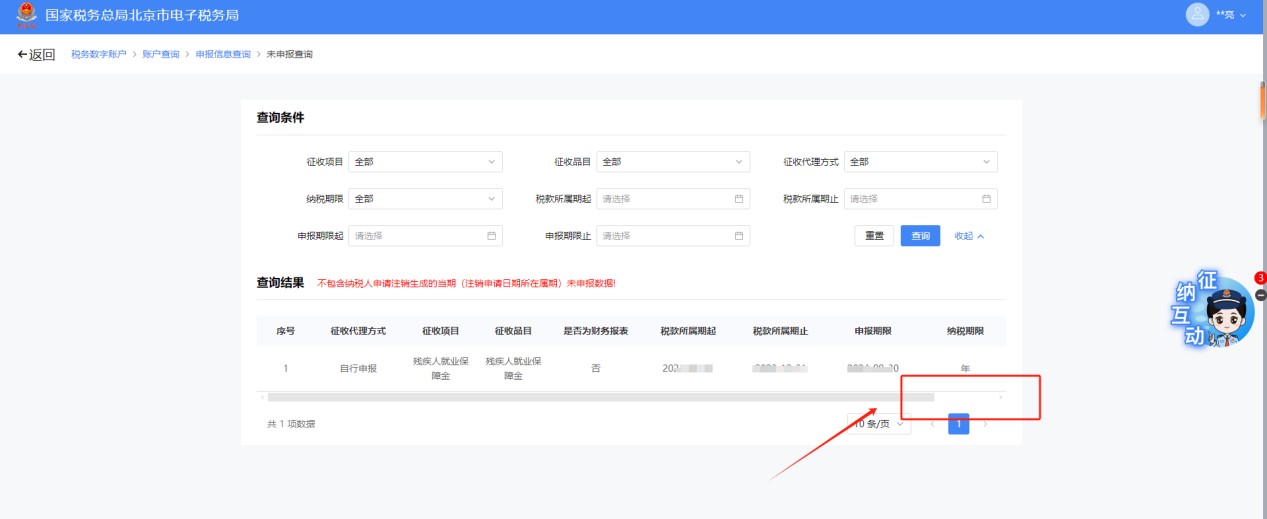
Task: Open the user avatar icon
Action: pyautogui.click(x=1197, y=15)
